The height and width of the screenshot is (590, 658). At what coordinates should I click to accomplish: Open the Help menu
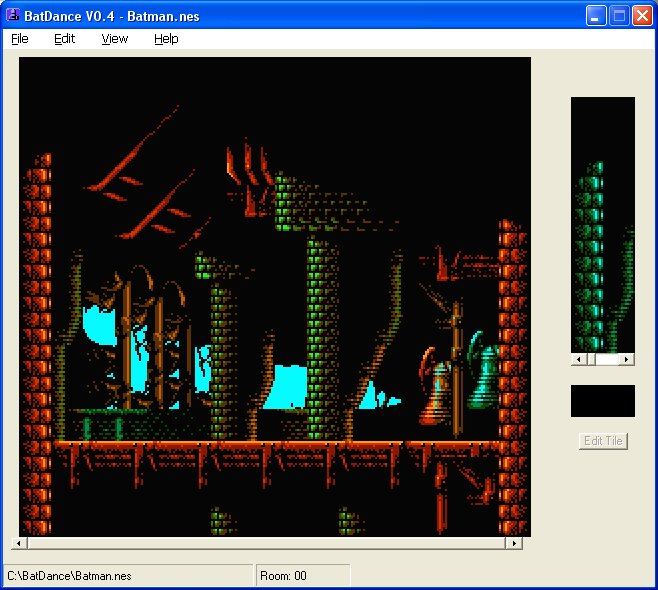166,39
